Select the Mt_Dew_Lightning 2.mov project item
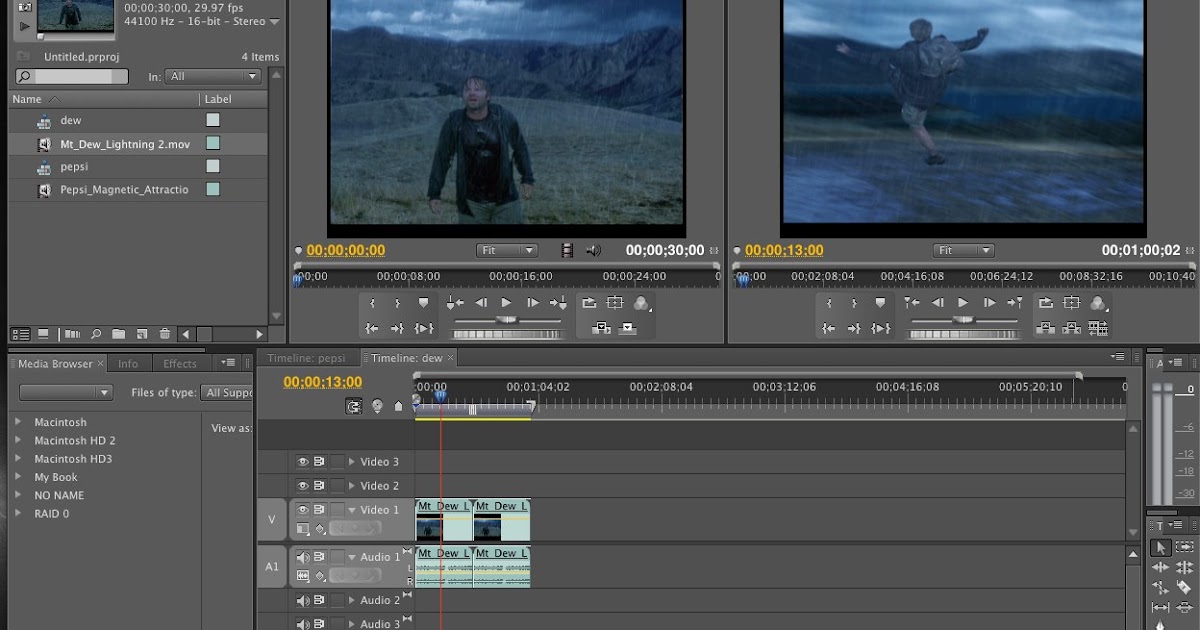Image resolution: width=1200 pixels, height=630 pixels. pyautogui.click(x=124, y=144)
